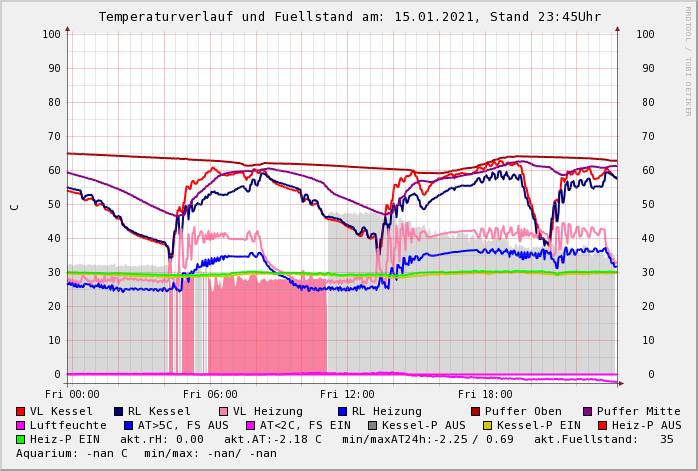Click the Fri 00:00 time axis label
Viewport: 698px width, 471px height.
tap(72, 394)
